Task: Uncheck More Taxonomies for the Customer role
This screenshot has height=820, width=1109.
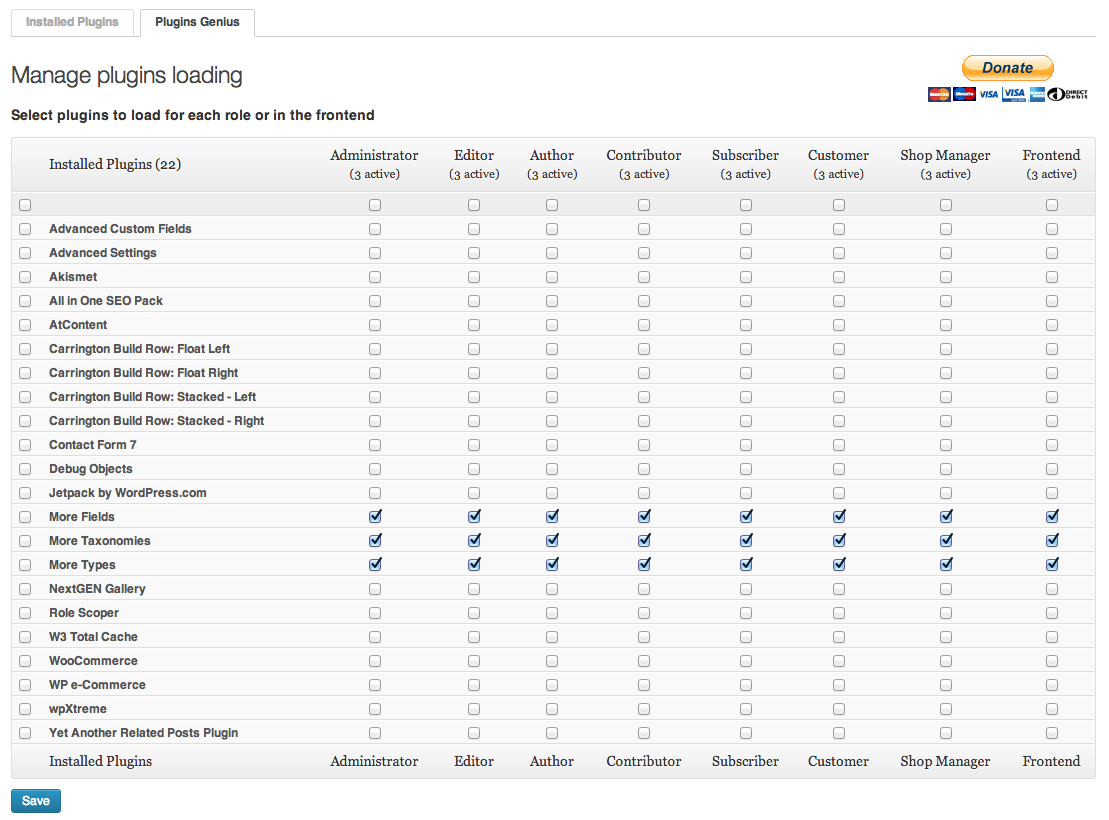Action: click(839, 541)
